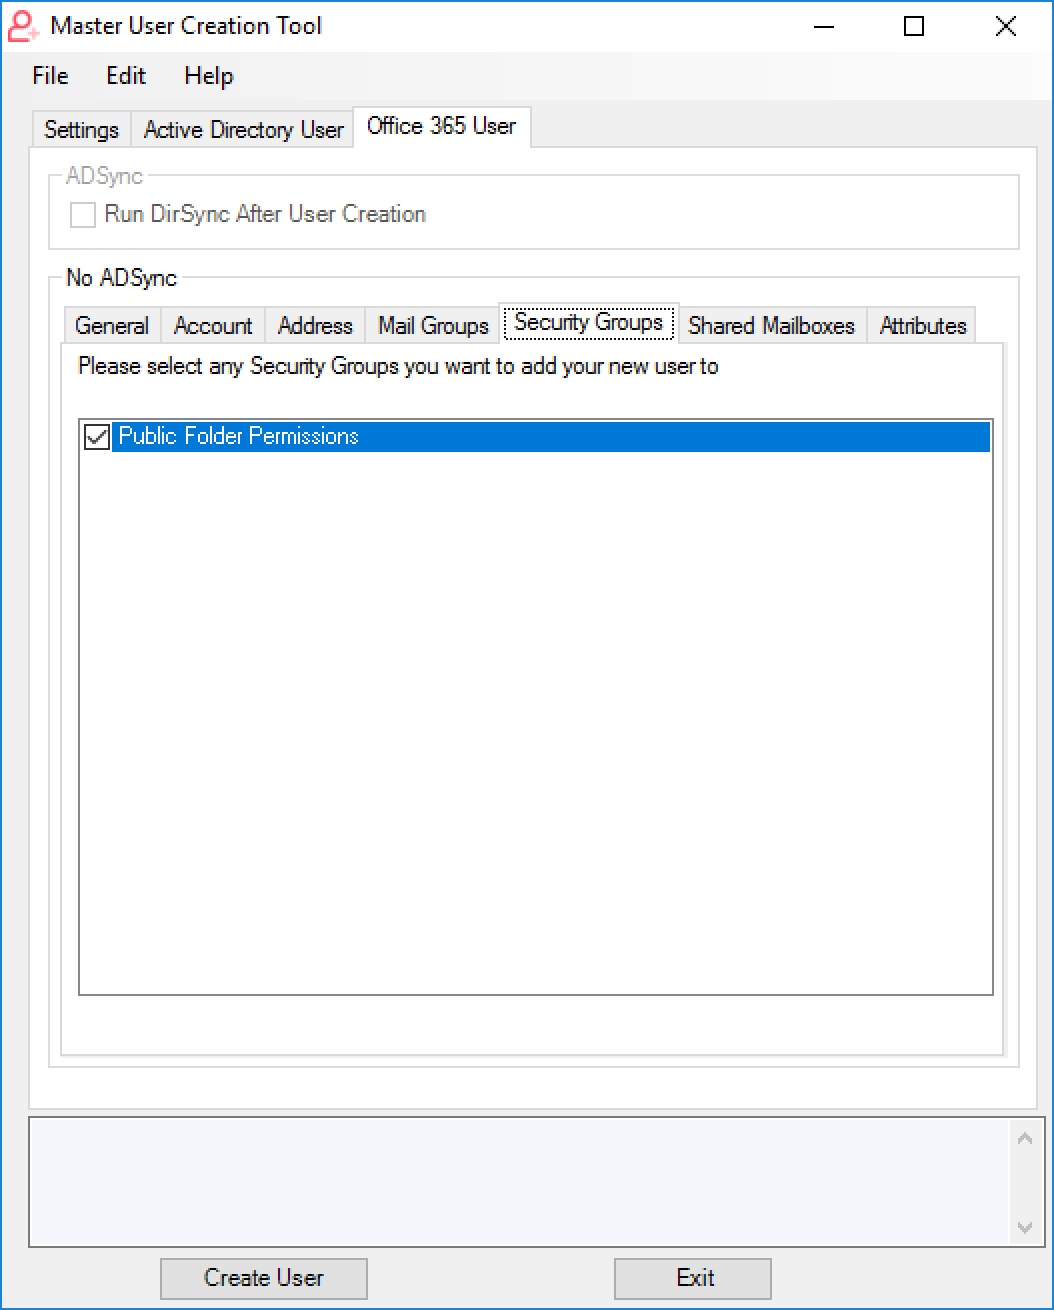This screenshot has width=1054, height=1310.
Task: Open the Shared Mailboxes sub-tab
Action: tap(772, 326)
